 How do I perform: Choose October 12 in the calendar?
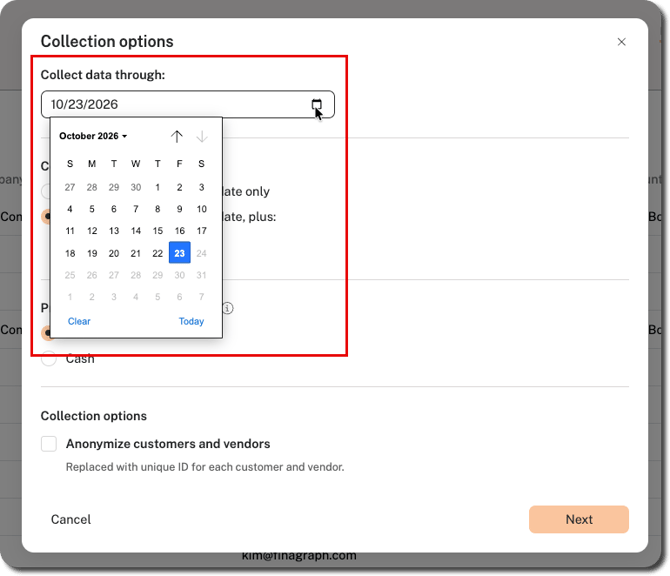[x=92, y=231]
